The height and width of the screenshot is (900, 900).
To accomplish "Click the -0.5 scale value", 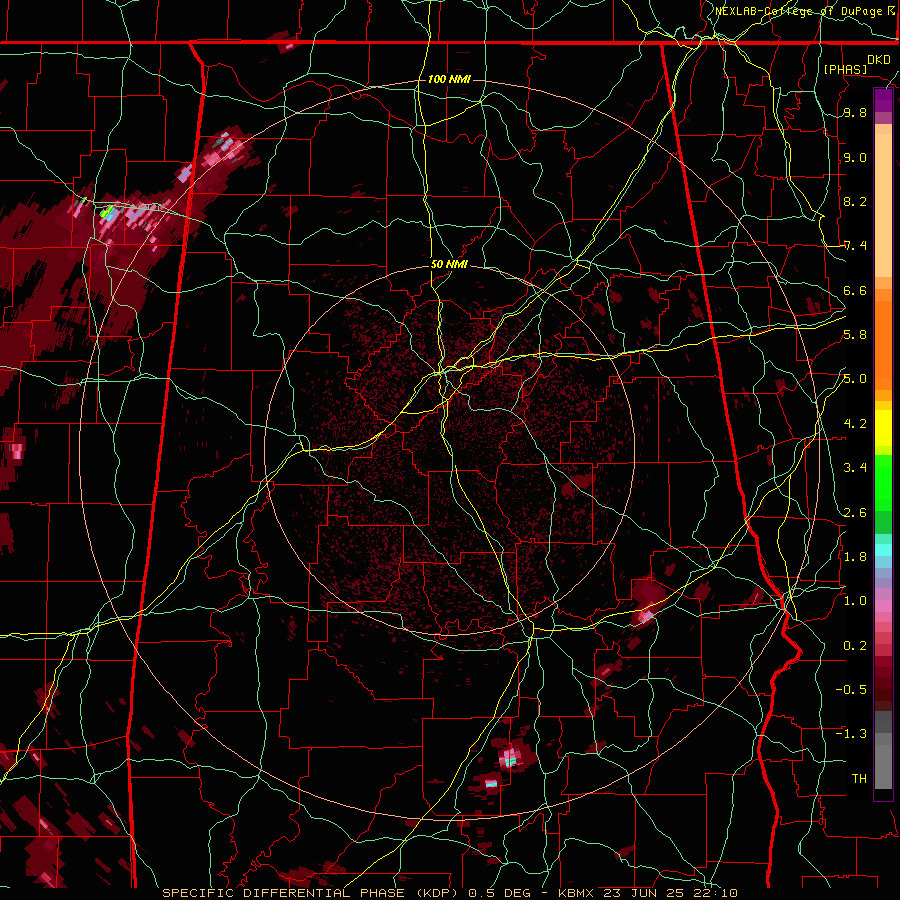I will coord(851,690).
